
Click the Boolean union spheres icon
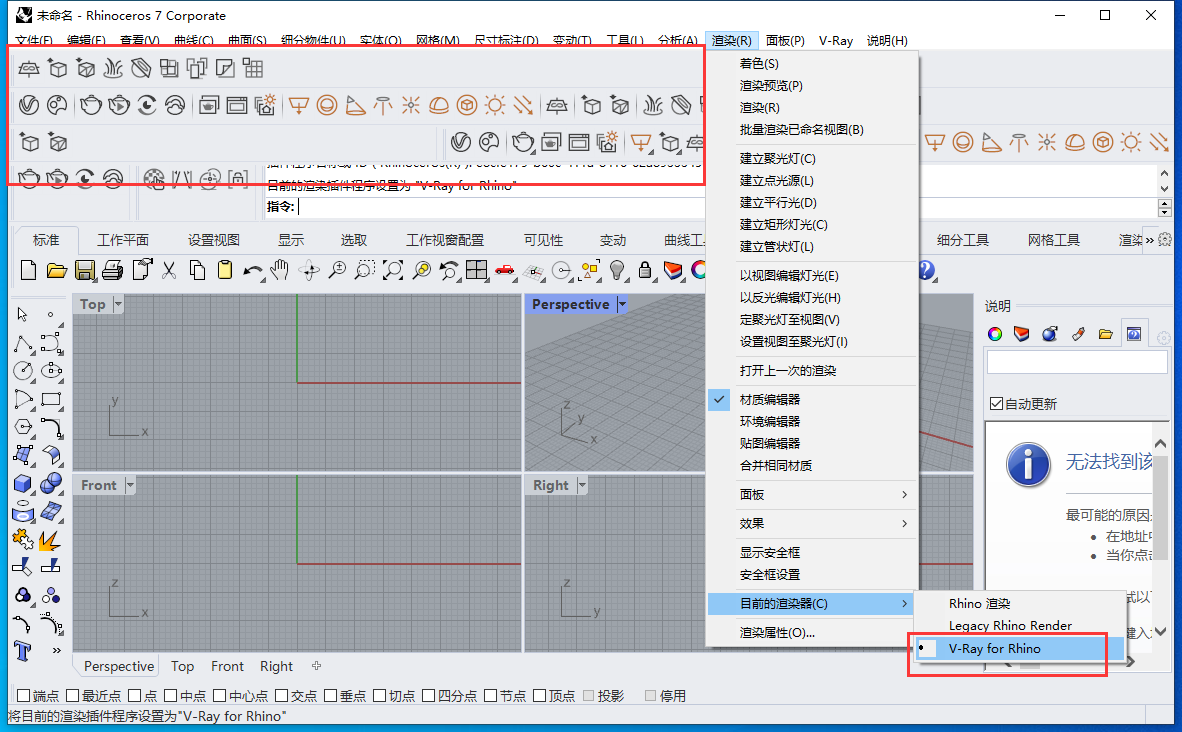pos(51,483)
